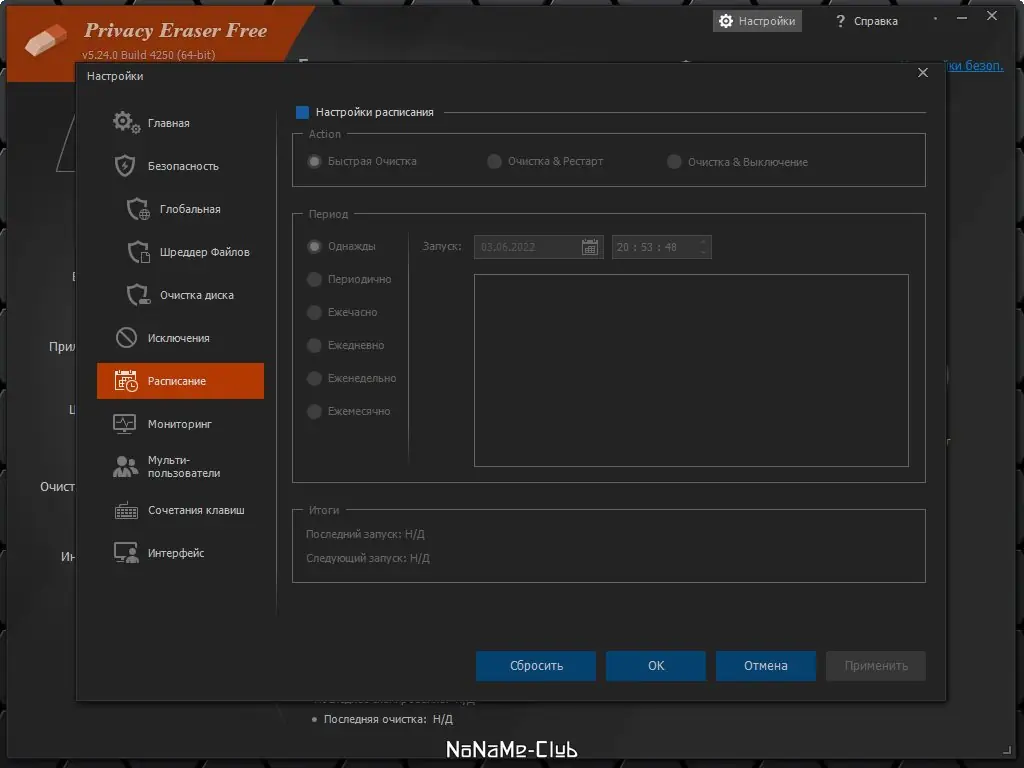The image size is (1024, 768).
Task: Click the prohibited circle icon for Исключения
Action: 126,338
